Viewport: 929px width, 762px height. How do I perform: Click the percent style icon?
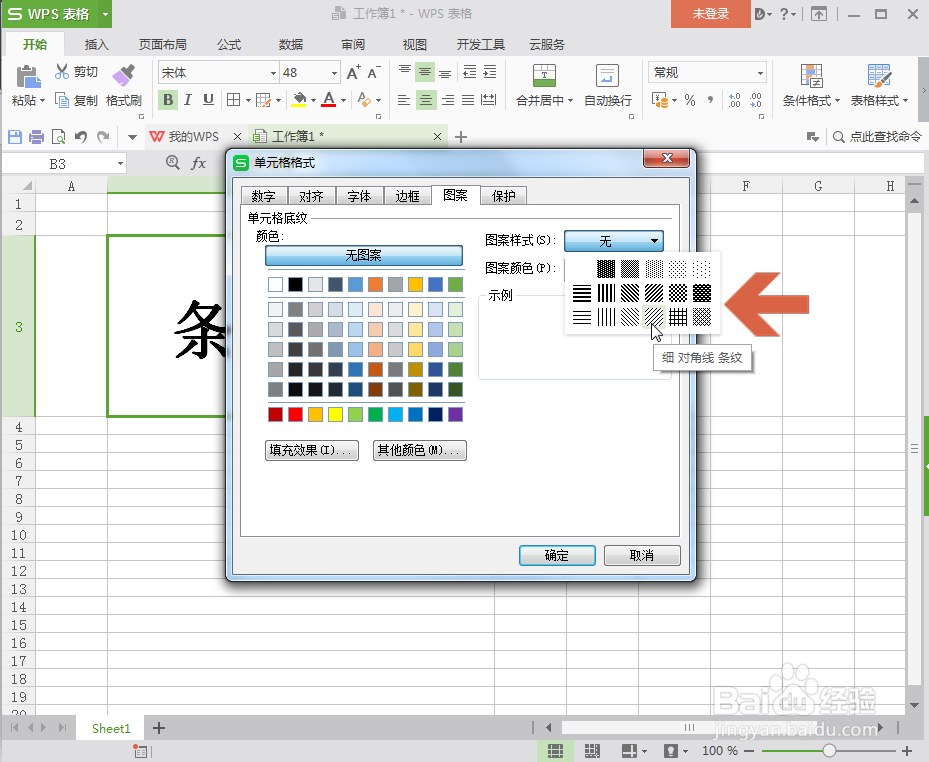point(690,100)
